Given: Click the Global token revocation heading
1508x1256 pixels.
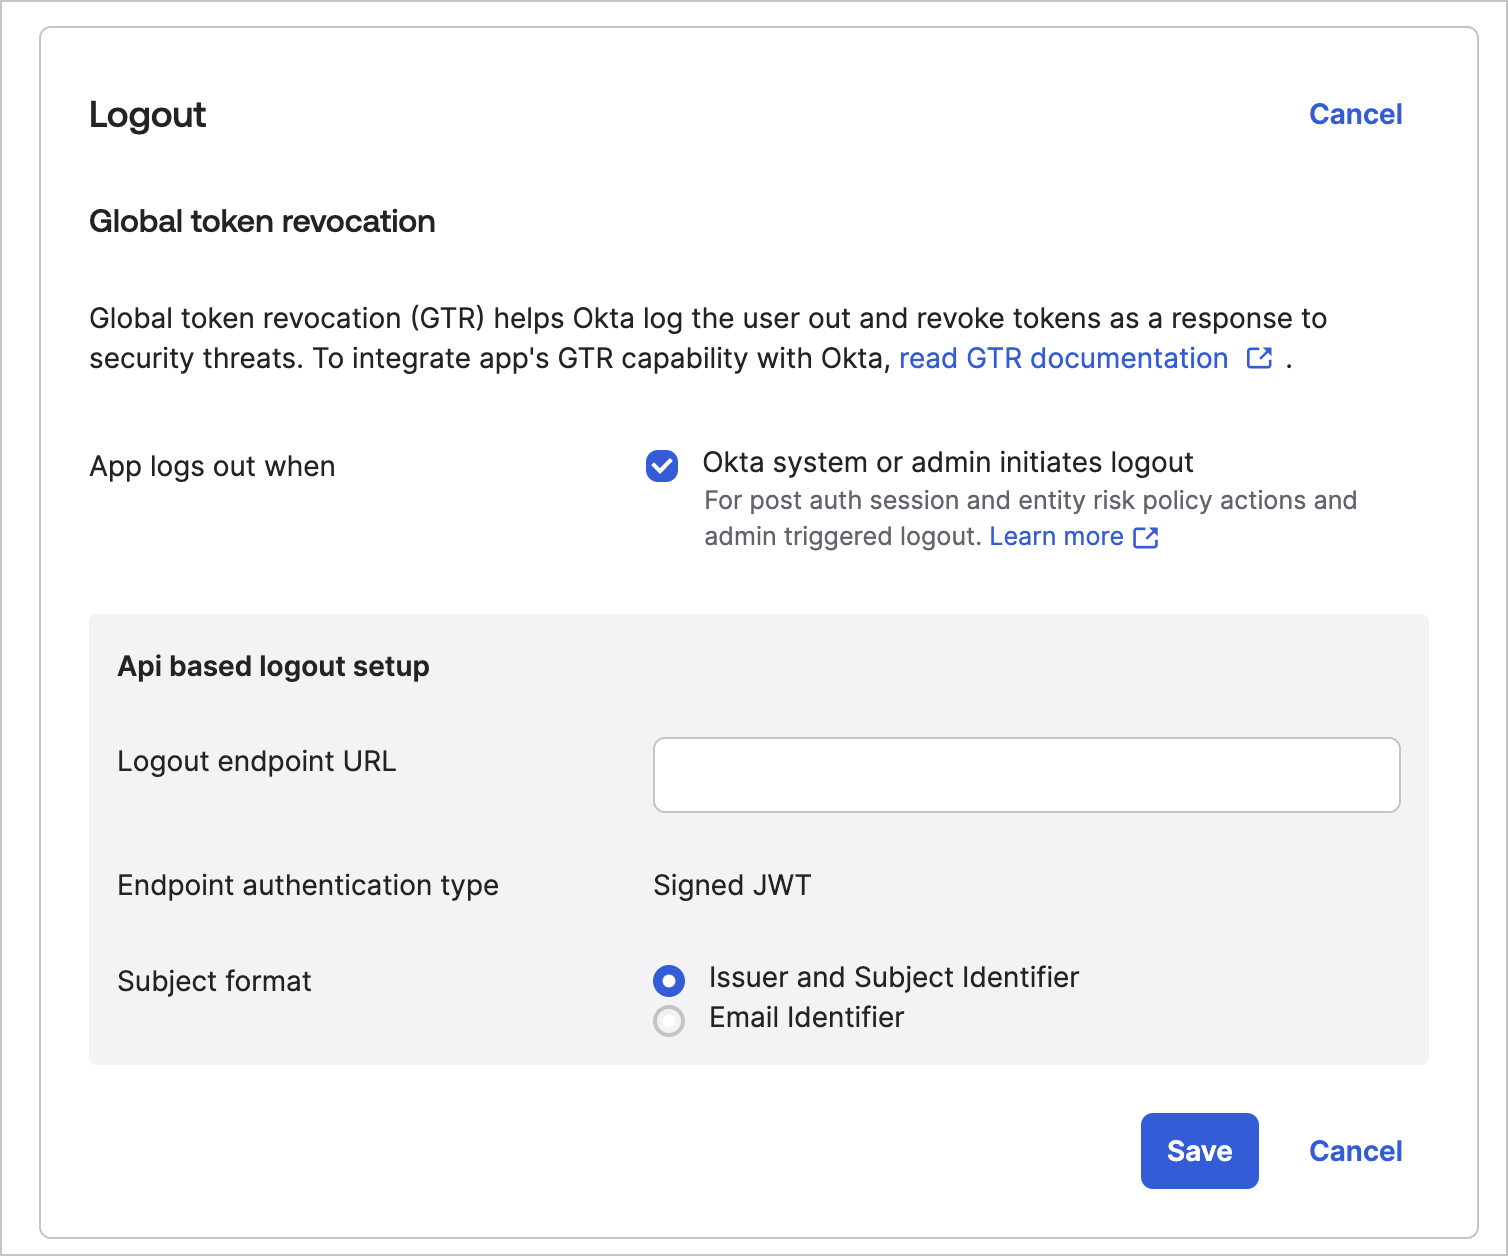Looking at the screenshot, I should pos(262,221).
